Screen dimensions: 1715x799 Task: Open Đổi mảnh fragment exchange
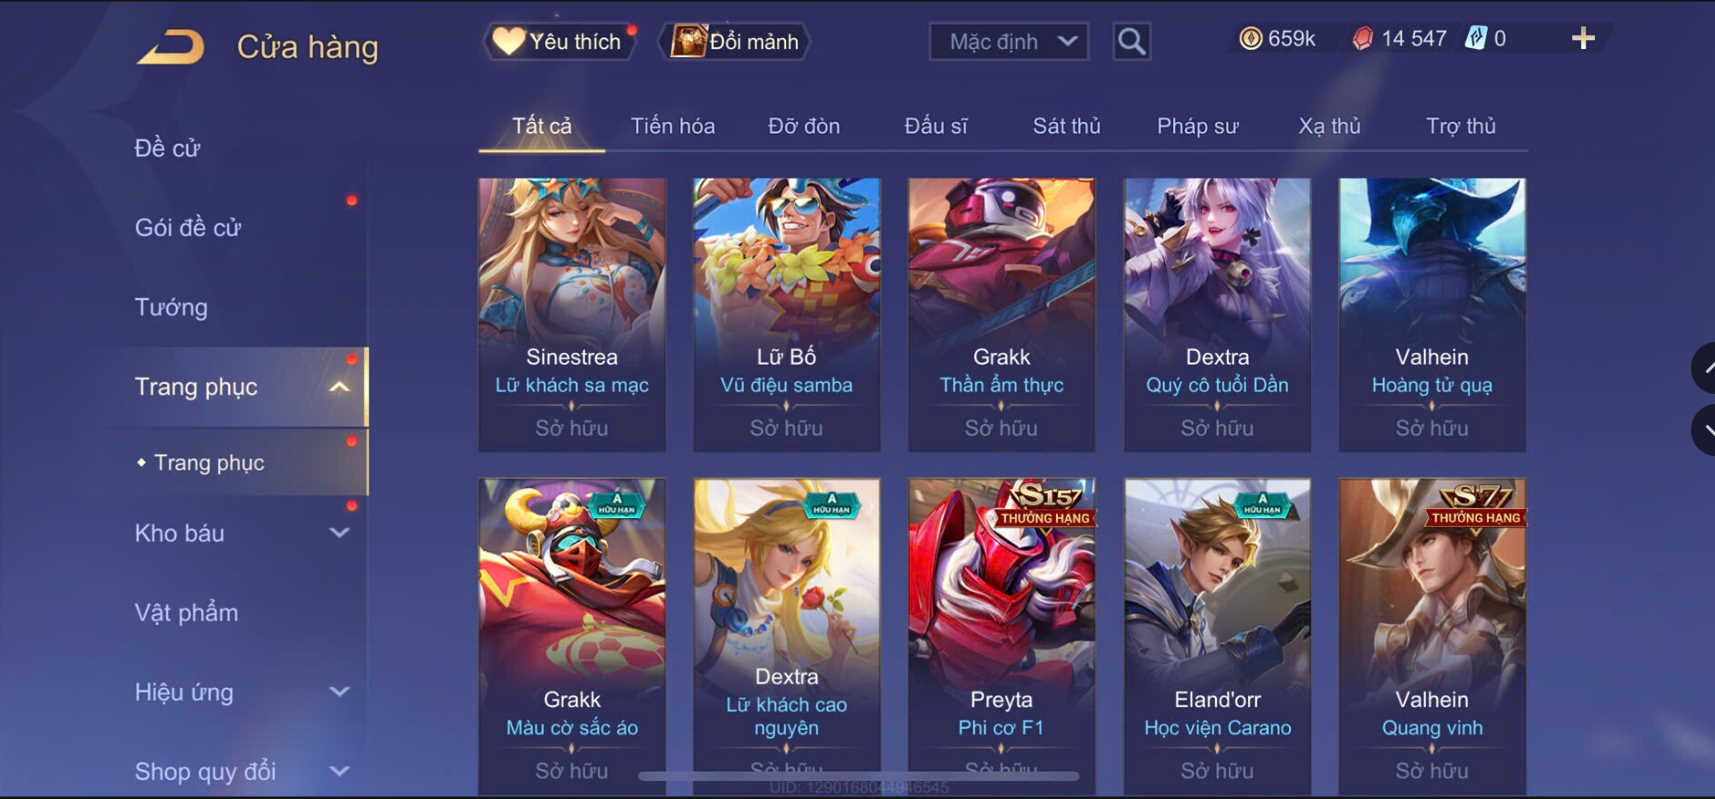pos(735,41)
